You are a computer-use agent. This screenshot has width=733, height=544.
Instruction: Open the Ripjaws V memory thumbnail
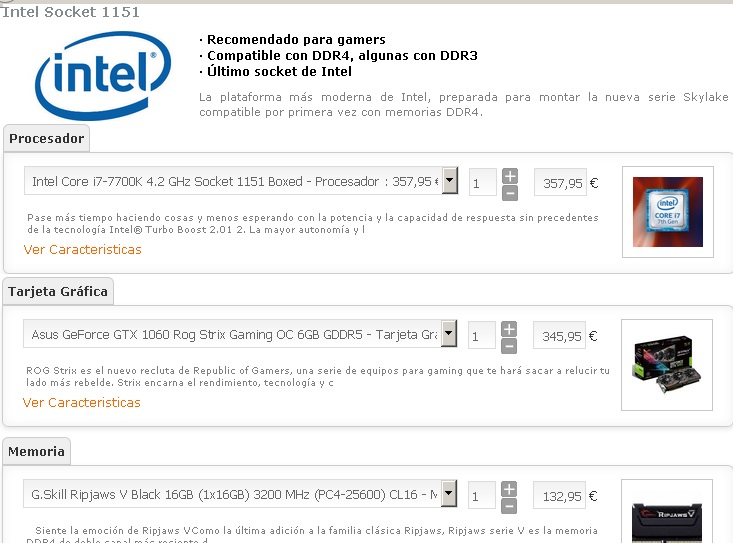[667, 512]
